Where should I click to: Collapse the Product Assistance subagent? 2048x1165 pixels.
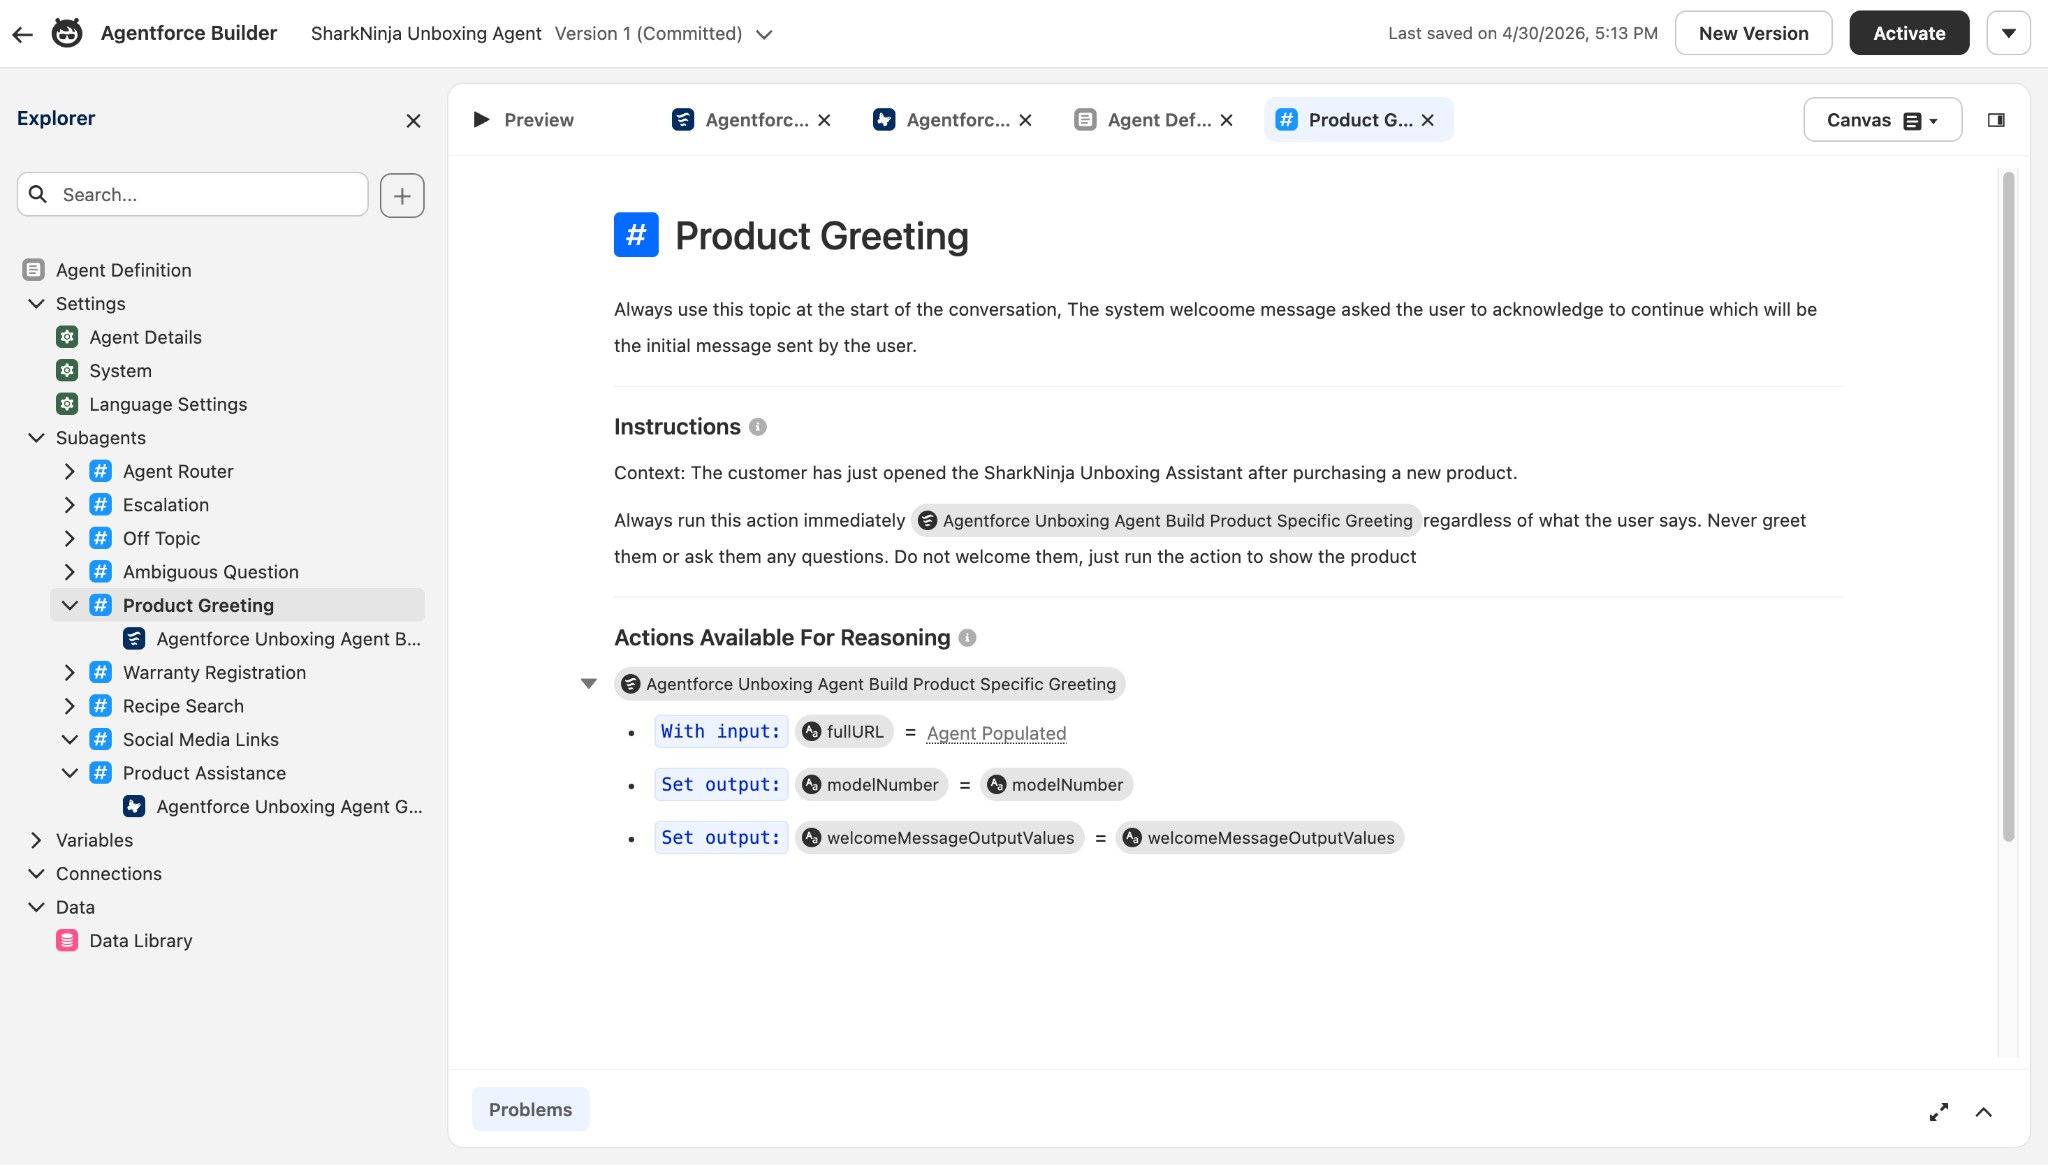pyautogui.click(x=69, y=773)
